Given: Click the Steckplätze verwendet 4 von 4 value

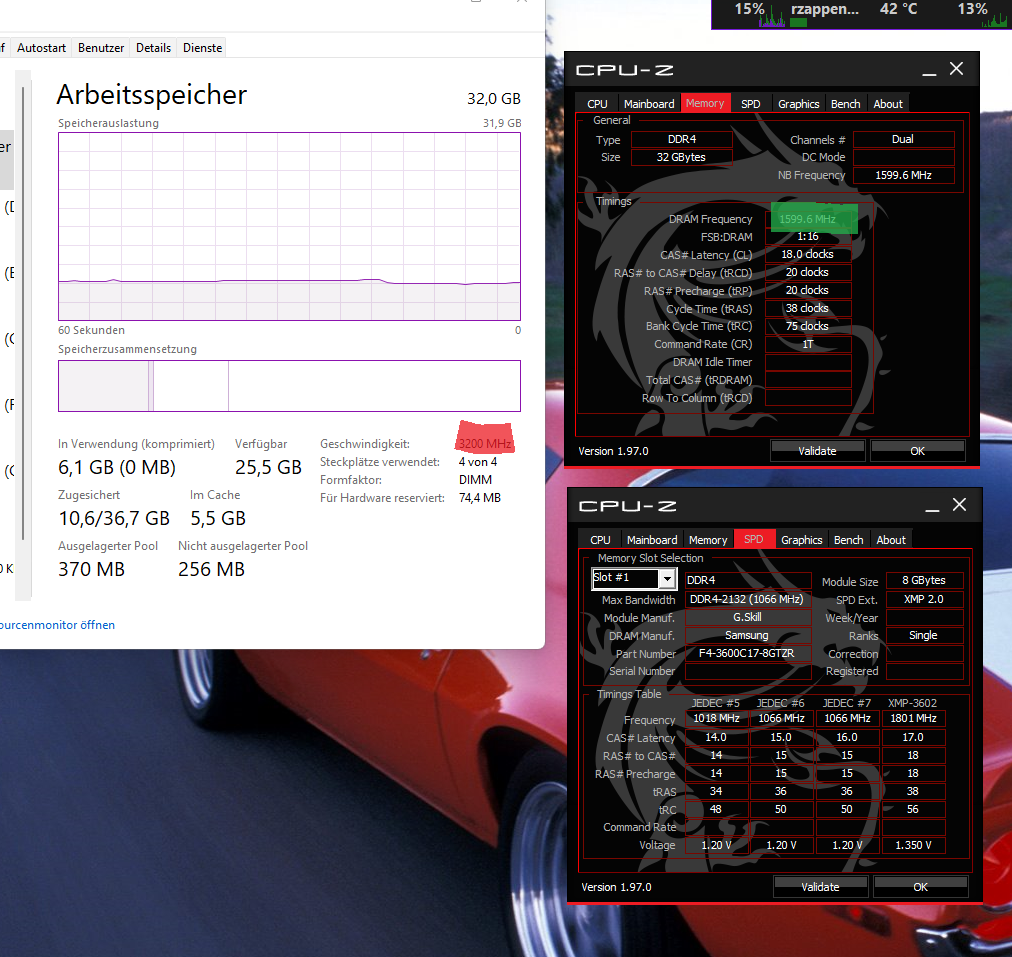Looking at the screenshot, I should (478, 462).
